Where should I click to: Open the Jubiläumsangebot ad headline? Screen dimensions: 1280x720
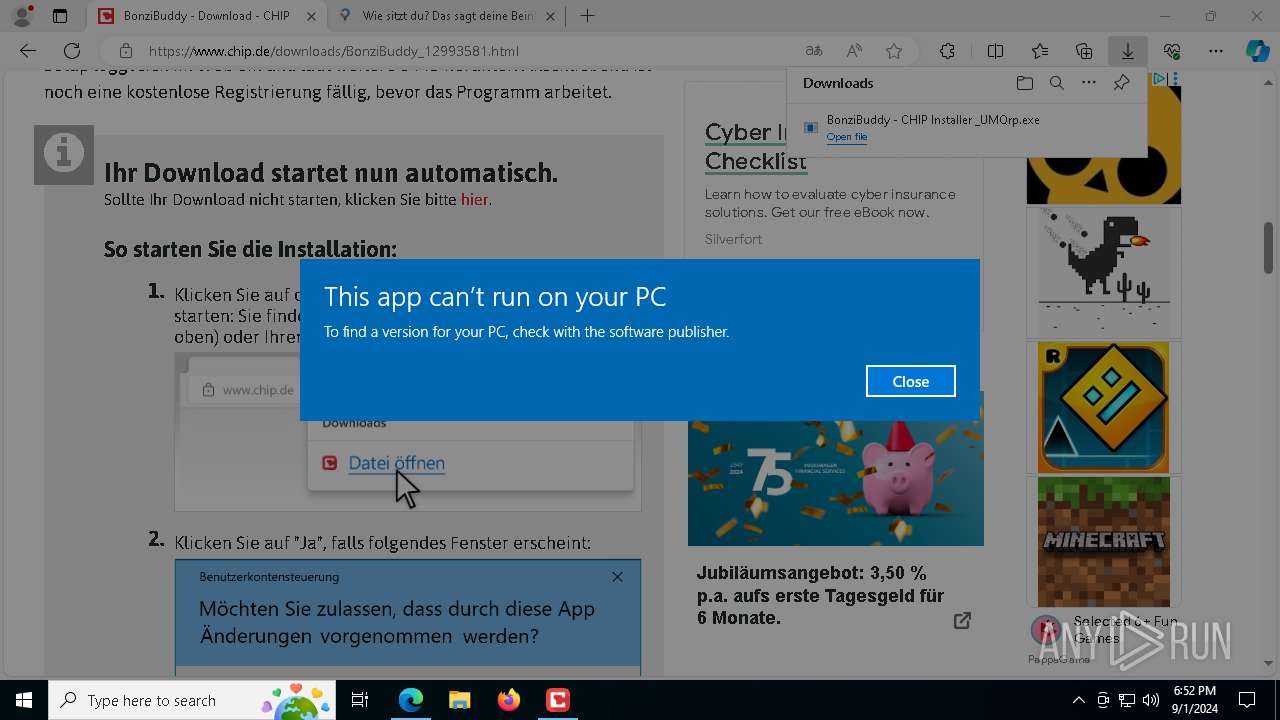point(820,596)
